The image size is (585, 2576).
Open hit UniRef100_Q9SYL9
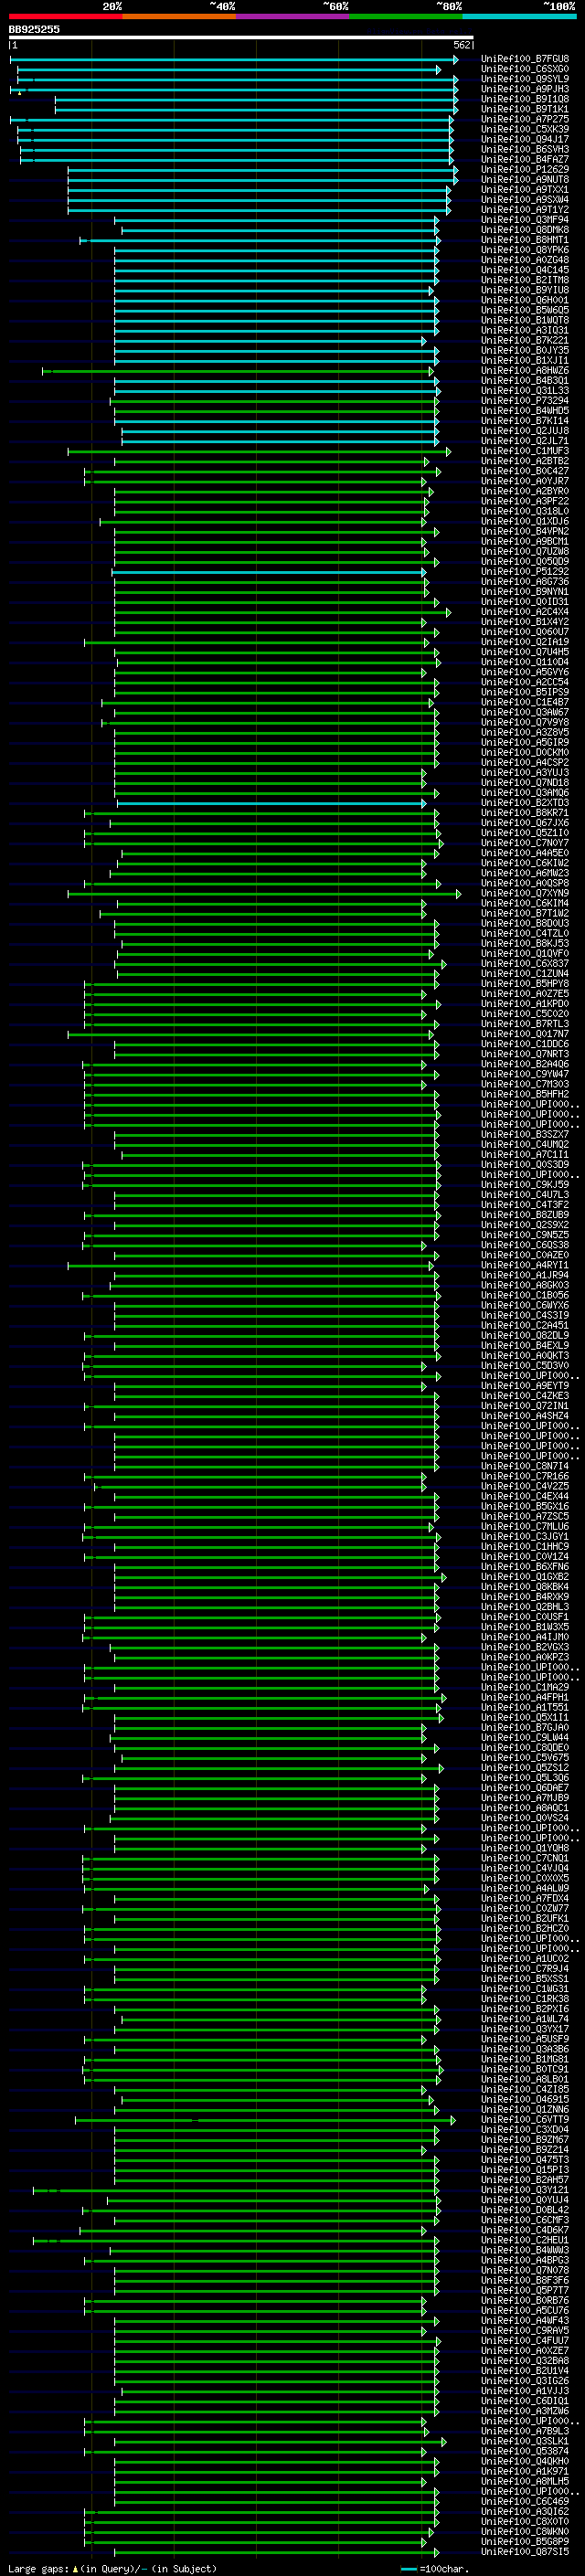[x=525, y=79]
